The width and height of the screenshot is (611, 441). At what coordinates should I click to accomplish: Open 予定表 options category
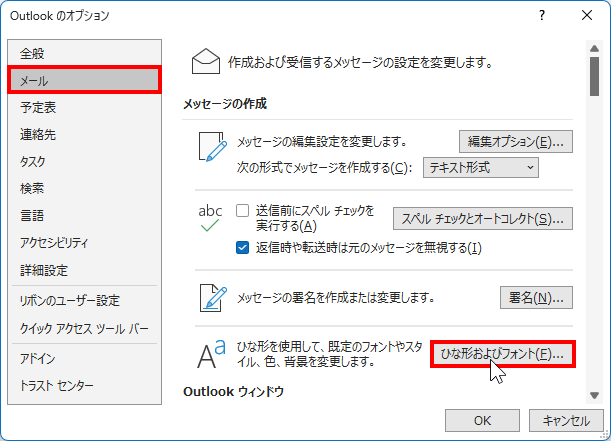pos(84,108)
